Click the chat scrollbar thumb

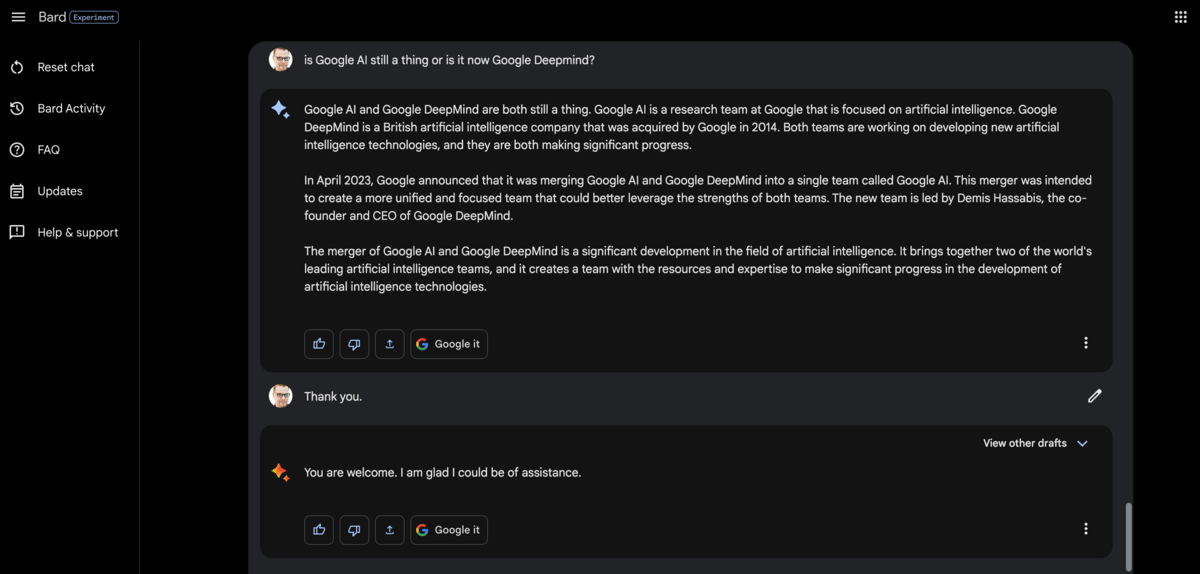click(1130, 535)
